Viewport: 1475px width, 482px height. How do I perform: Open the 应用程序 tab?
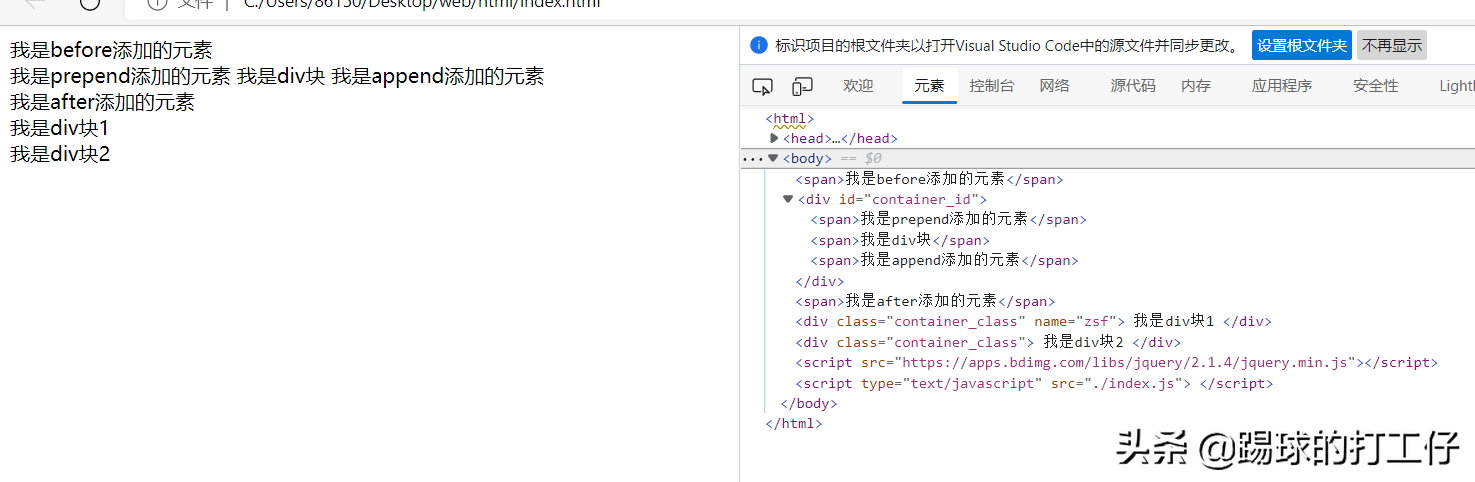(1282, 86)
